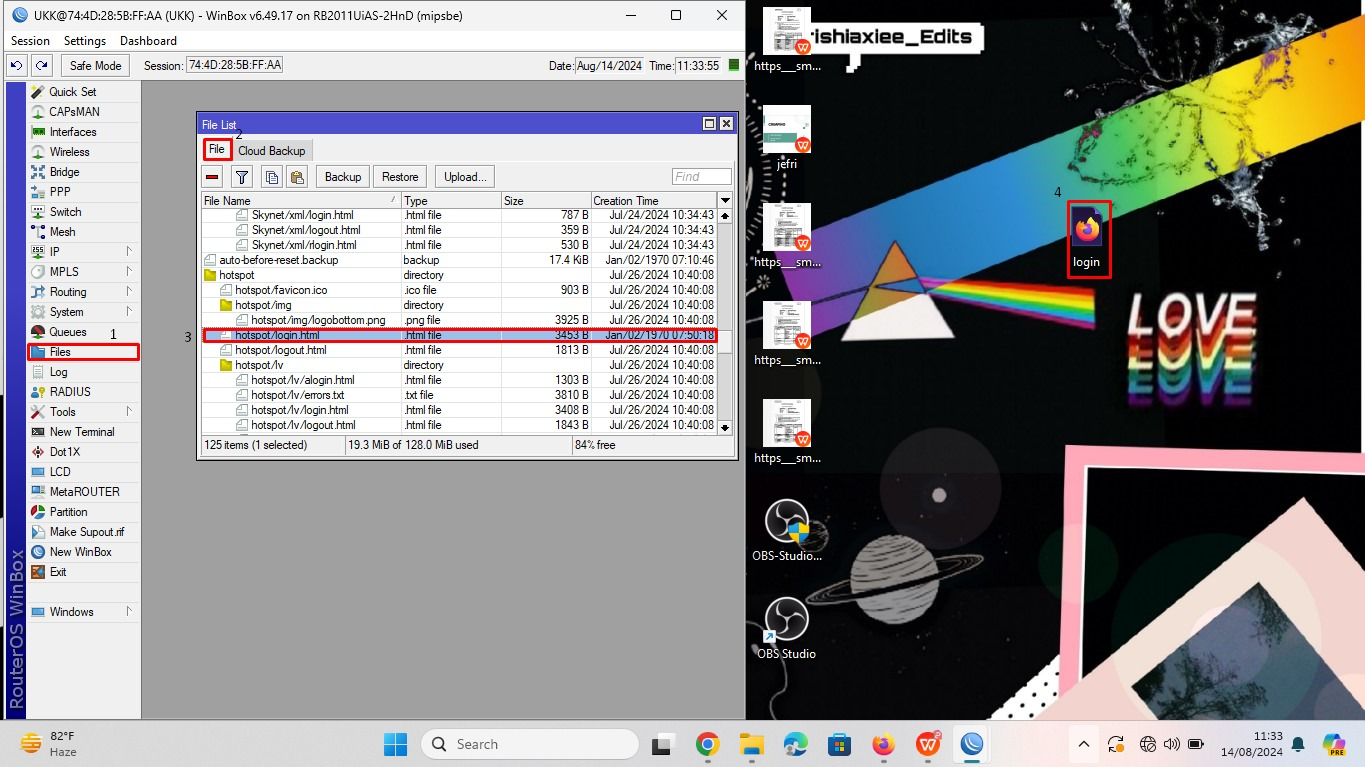
Task: Select hotspot/login.html row
Action: click(x=460, y=335)
